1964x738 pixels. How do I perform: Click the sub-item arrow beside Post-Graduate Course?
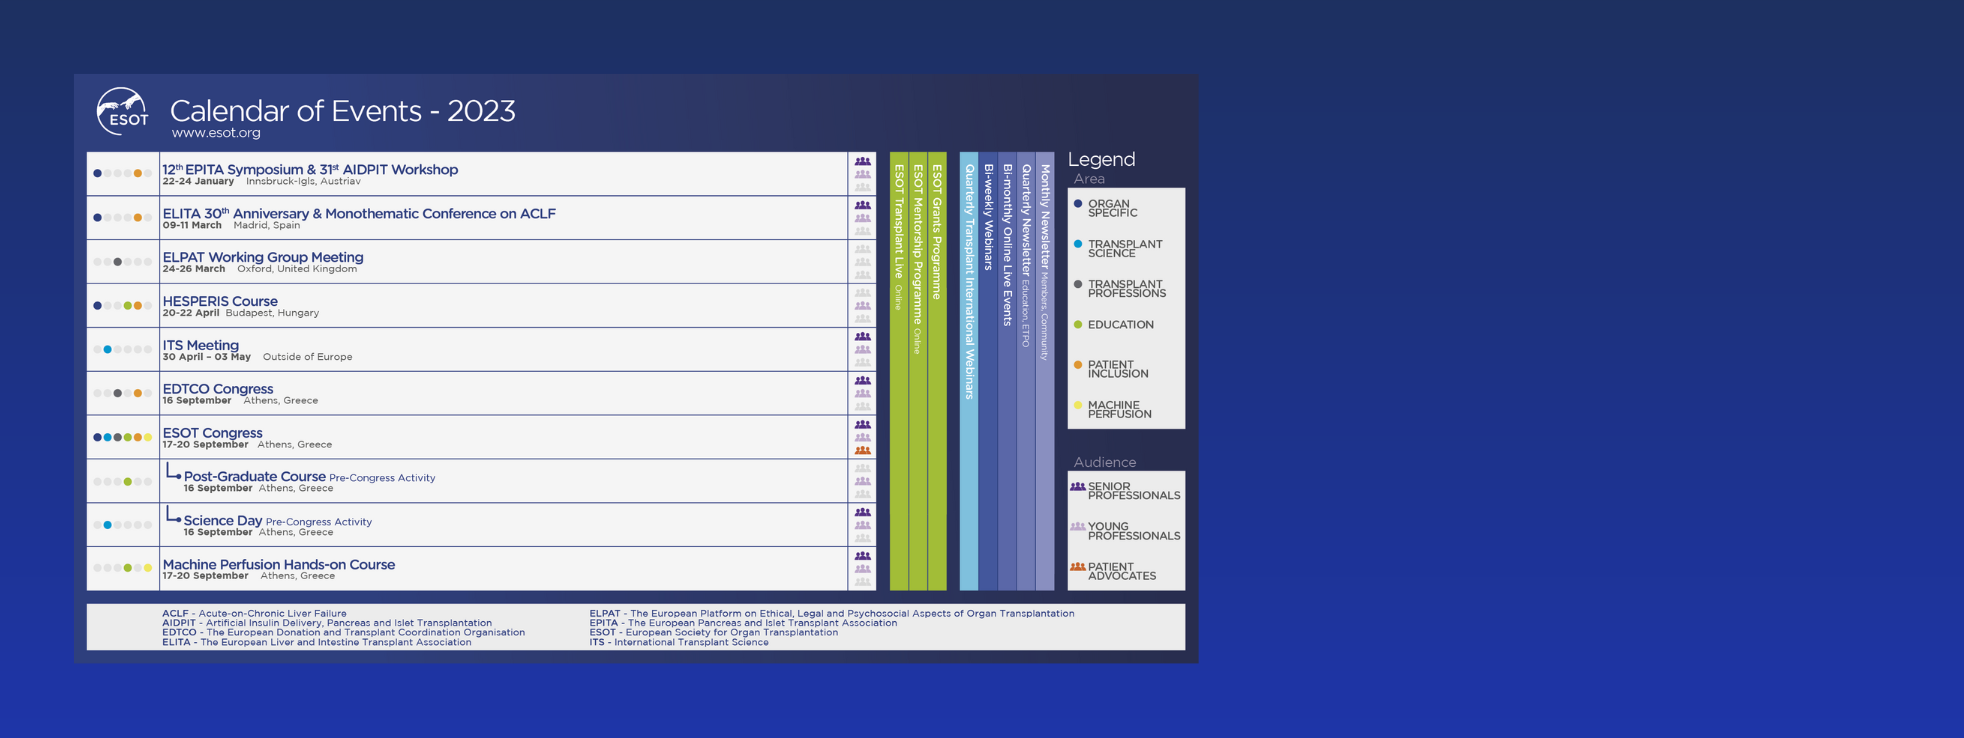[x=173, y=472]
